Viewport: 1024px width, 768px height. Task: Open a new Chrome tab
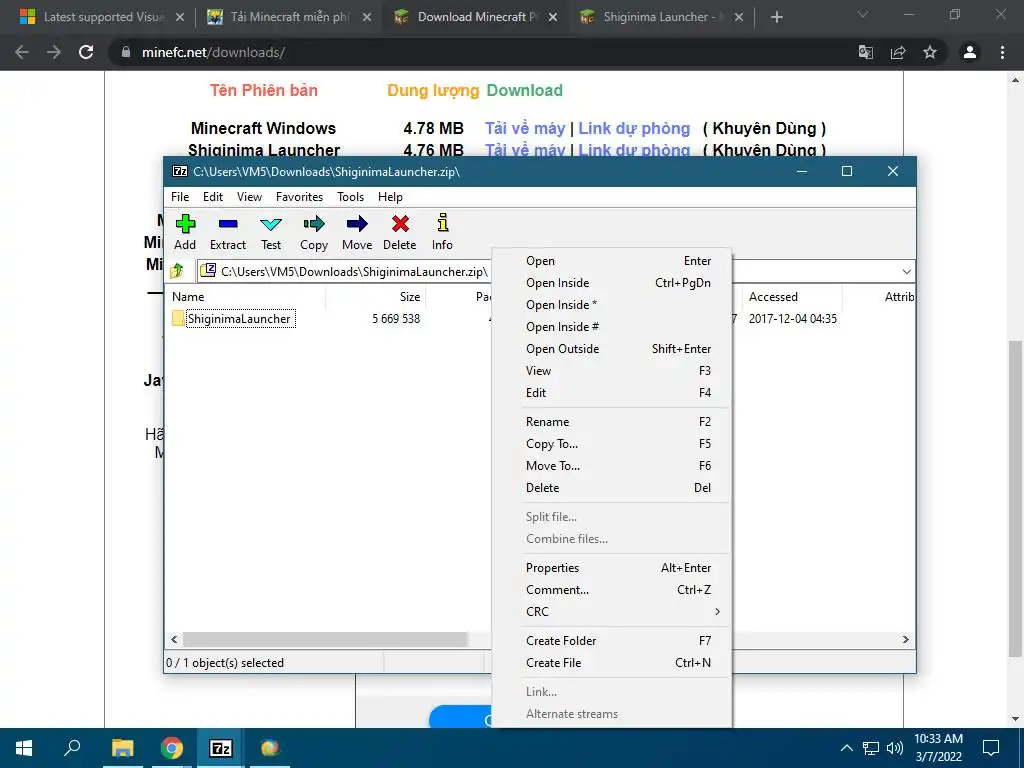(x=776, y=18)
